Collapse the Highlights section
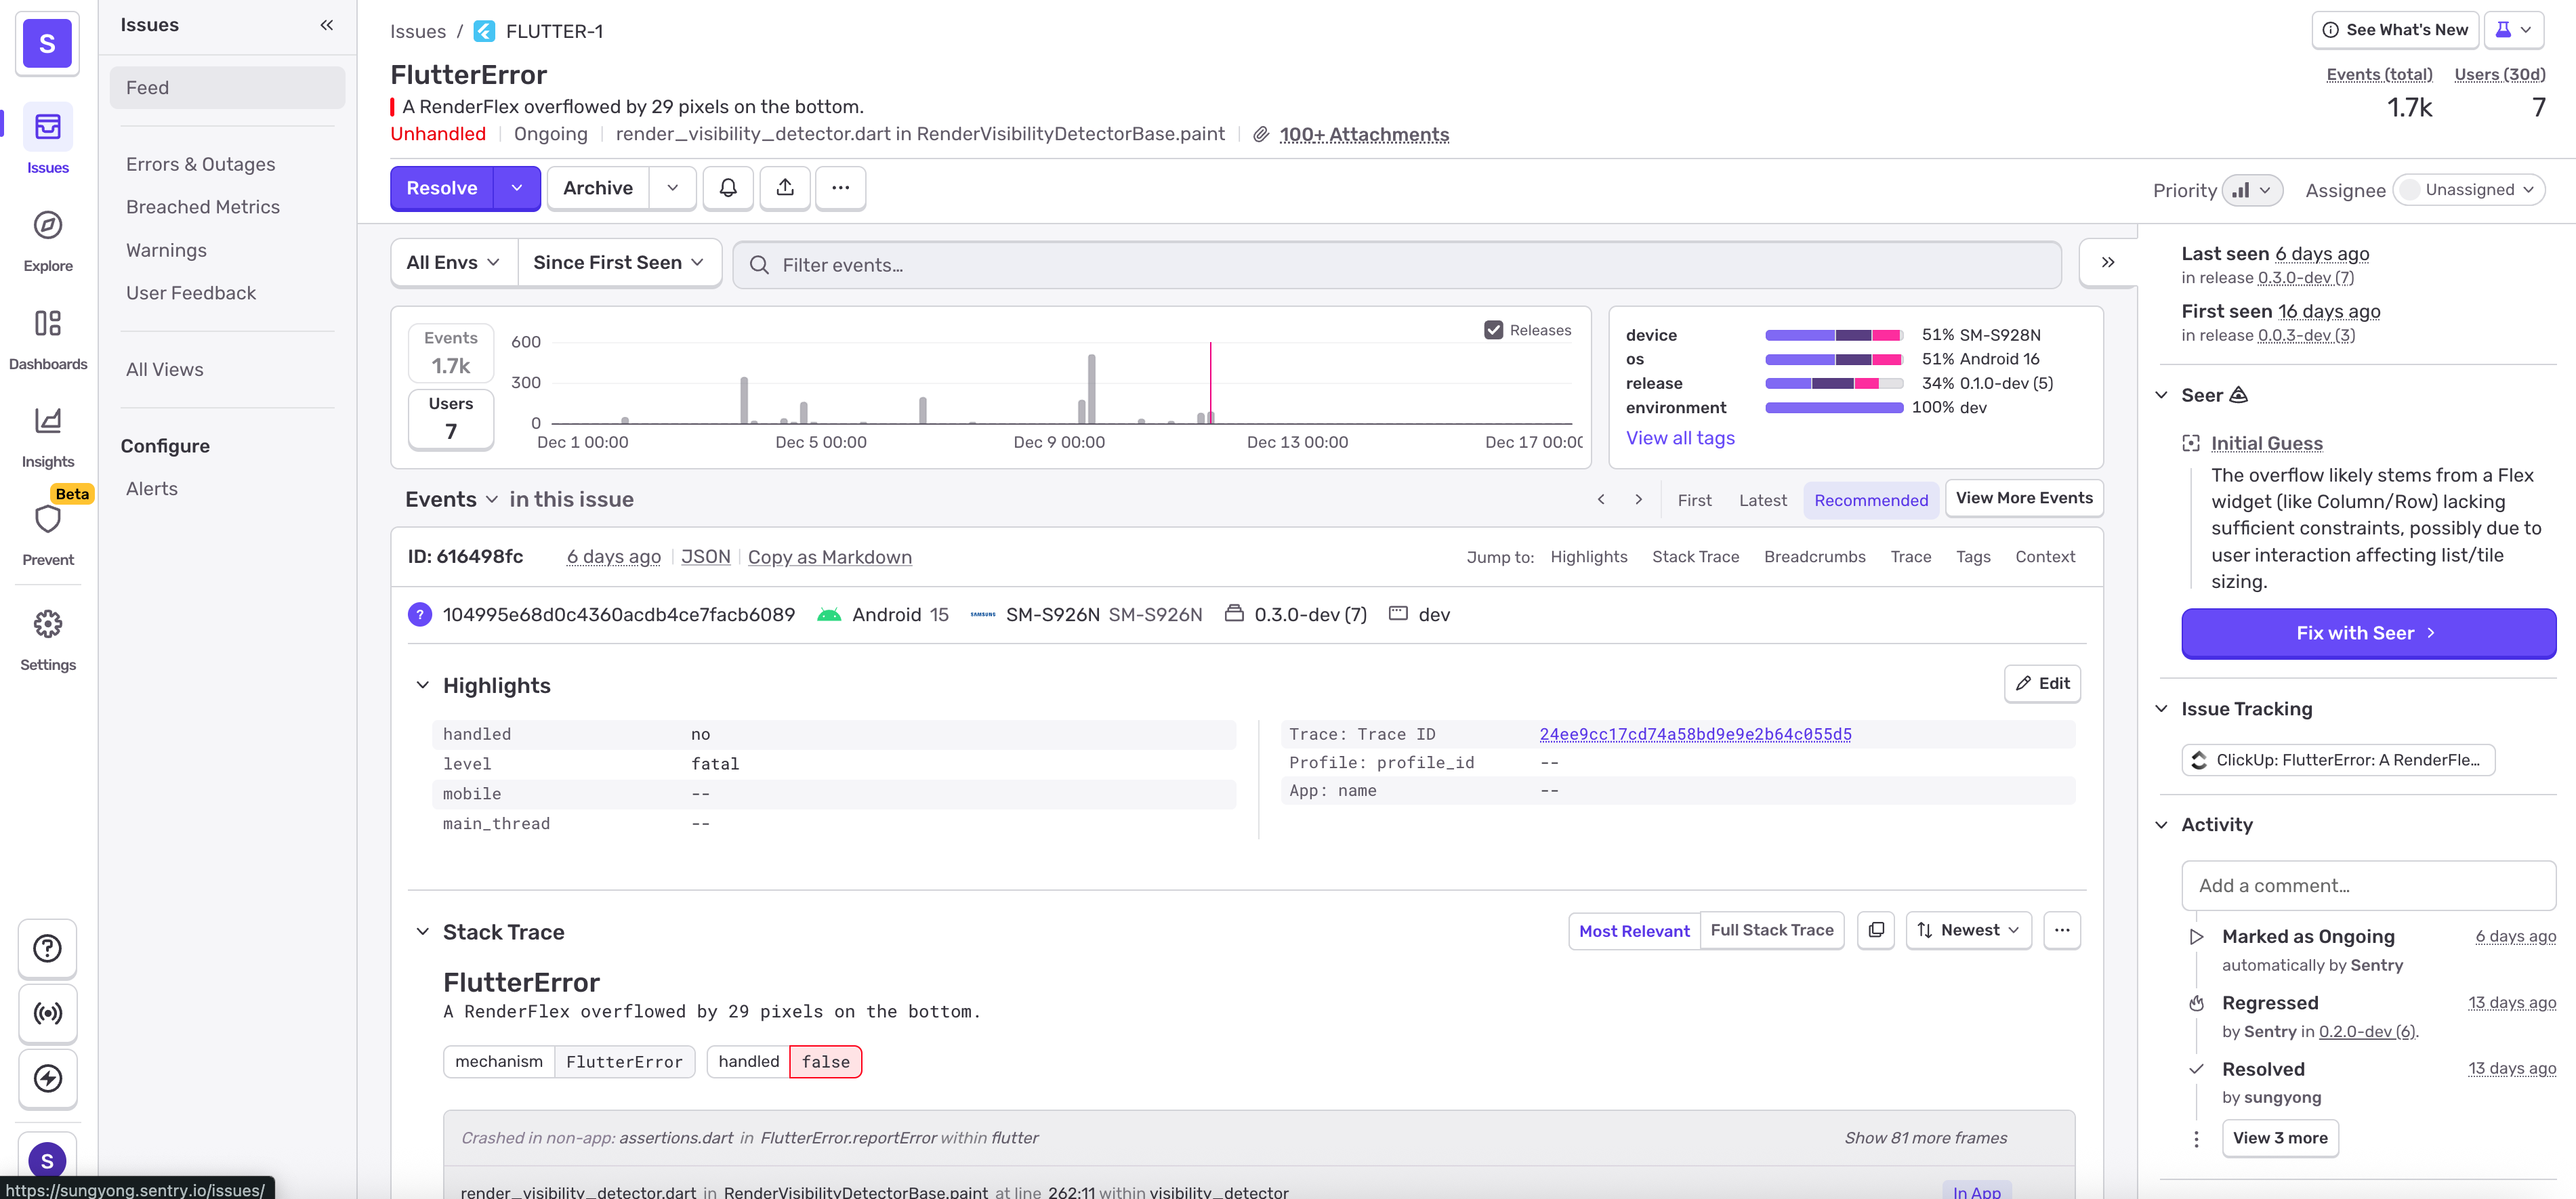Image resolution: width=2576 pixels, height=1199 pixels. pyautogui.click(x=423, y=686)
